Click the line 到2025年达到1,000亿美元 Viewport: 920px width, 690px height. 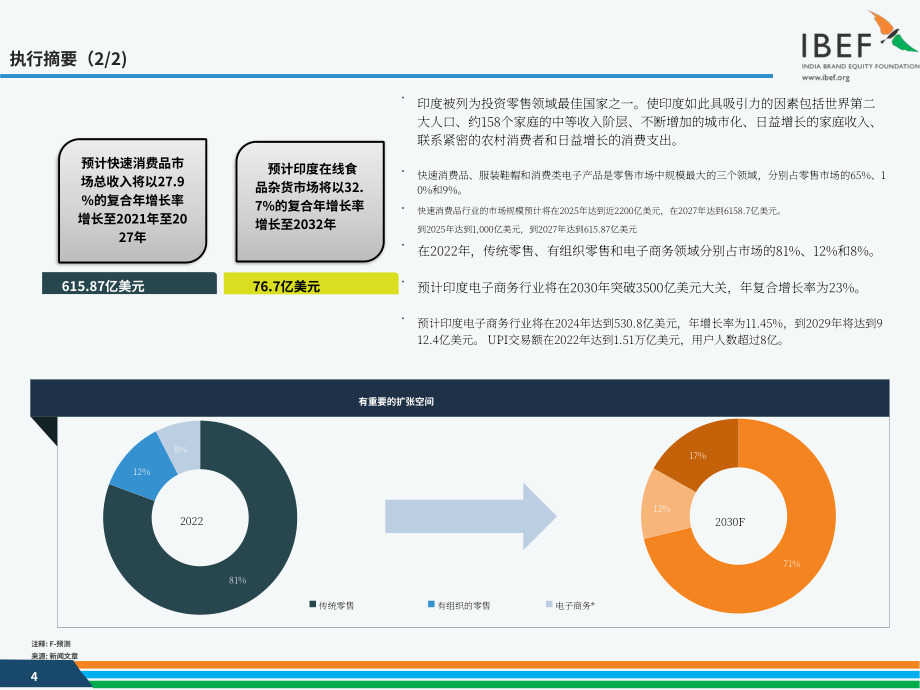527,229
